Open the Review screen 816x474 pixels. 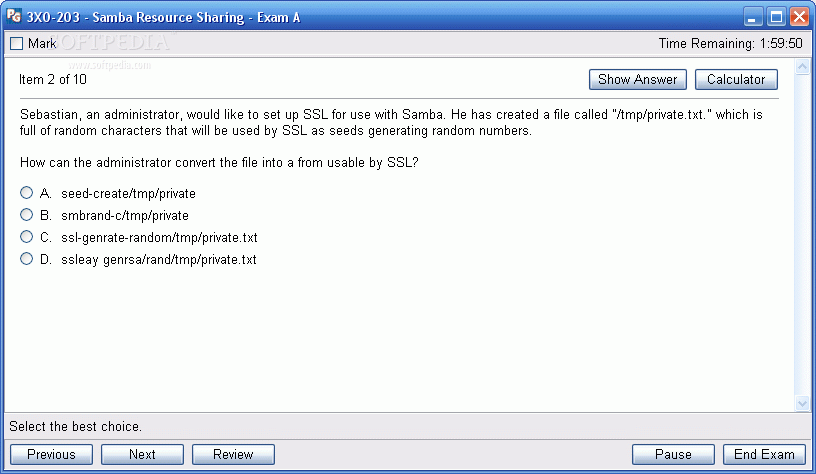(233, 454)
